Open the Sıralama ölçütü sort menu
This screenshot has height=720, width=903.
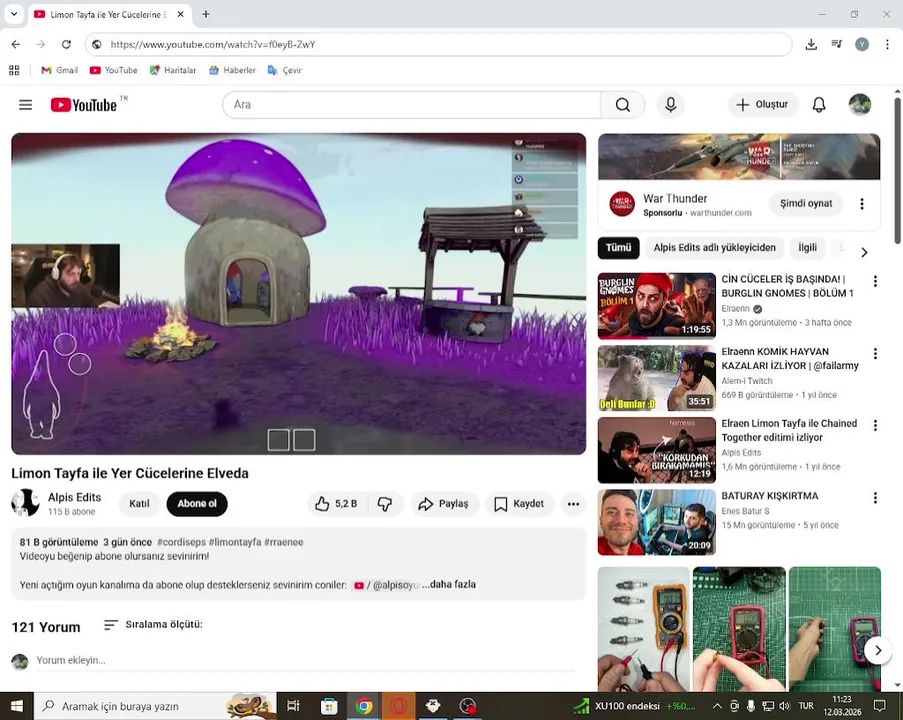pyautogui.click(x=153, y=624)
